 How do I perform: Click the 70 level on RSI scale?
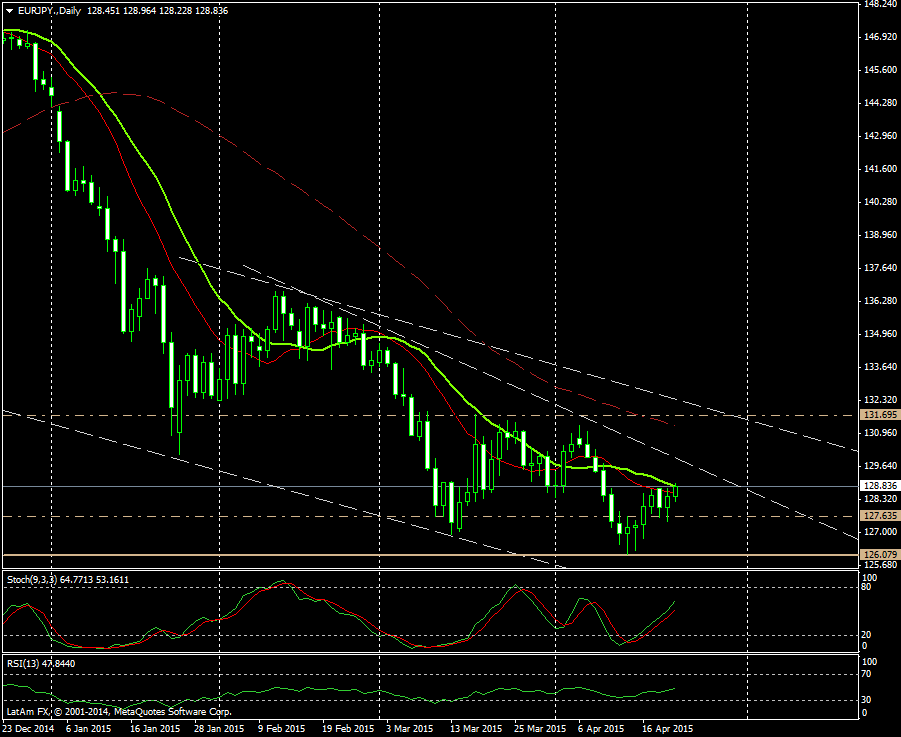pos(868,675)
